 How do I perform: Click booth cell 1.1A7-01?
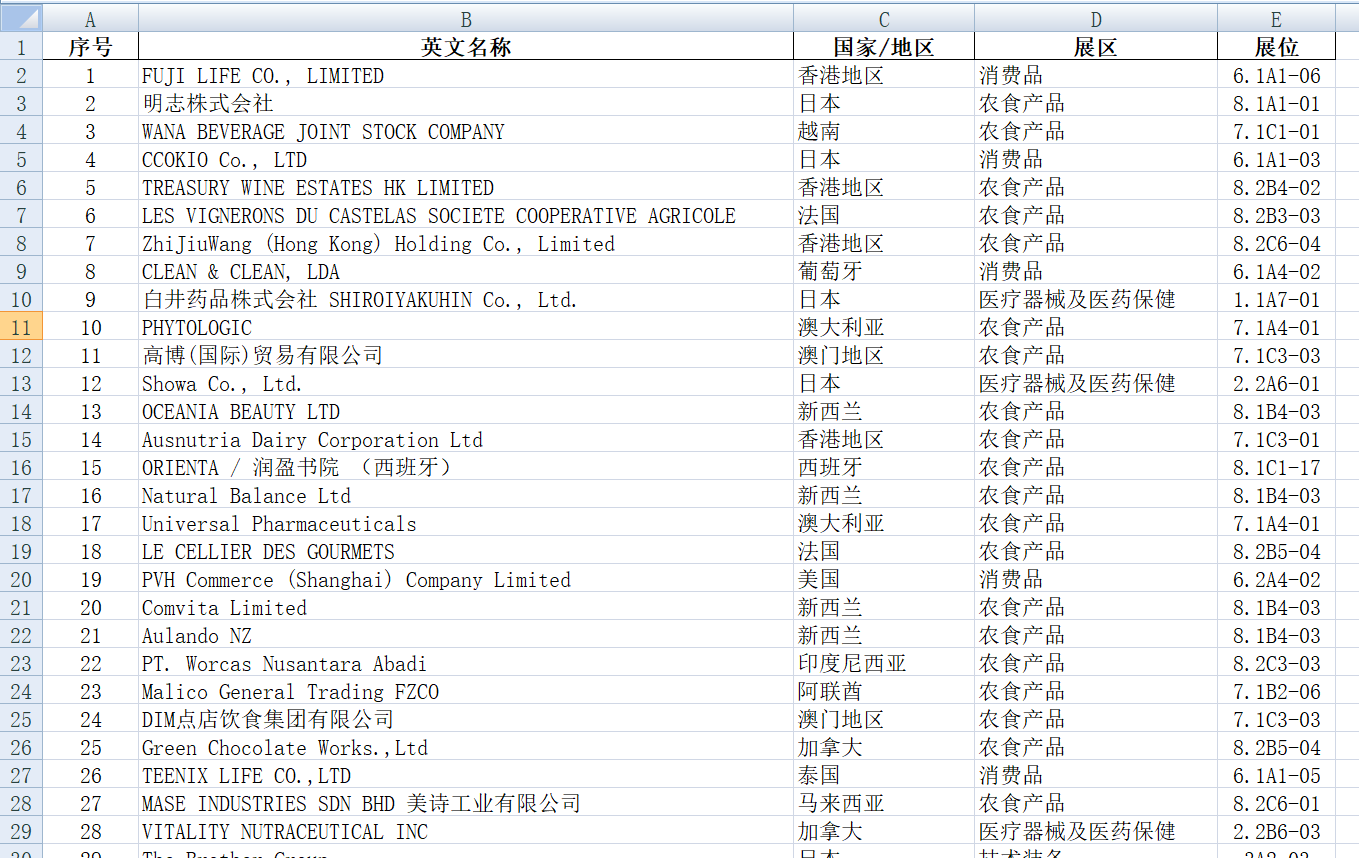click(x=1276, y=299)
